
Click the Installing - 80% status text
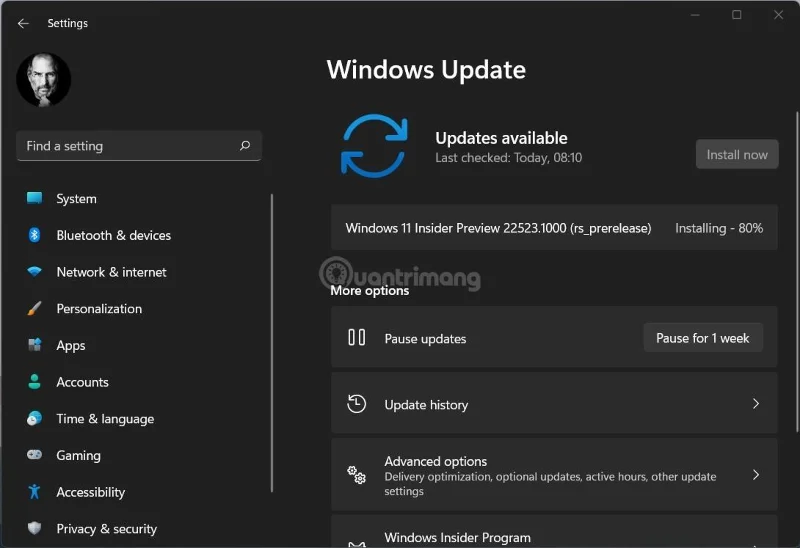click(x=719, y=228)
